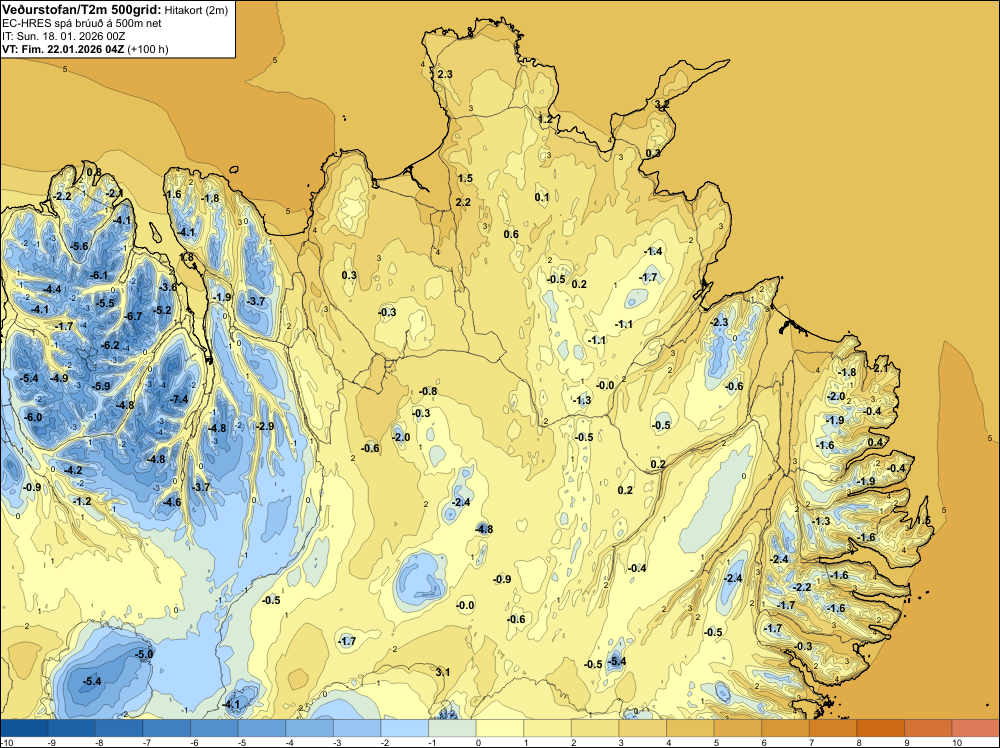Select legend color for -6 to -5 degrees
Image resolution: width=1000 pixels, height=748 pixels.
click(214, 728)
